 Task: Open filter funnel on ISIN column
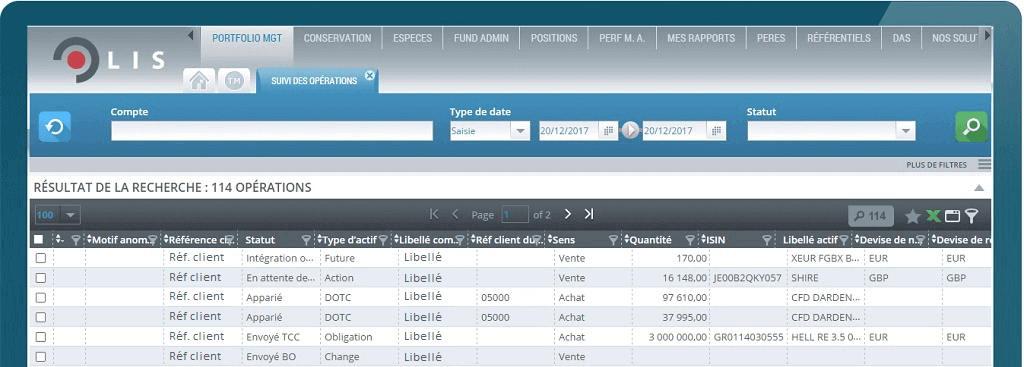click(767, 240)
